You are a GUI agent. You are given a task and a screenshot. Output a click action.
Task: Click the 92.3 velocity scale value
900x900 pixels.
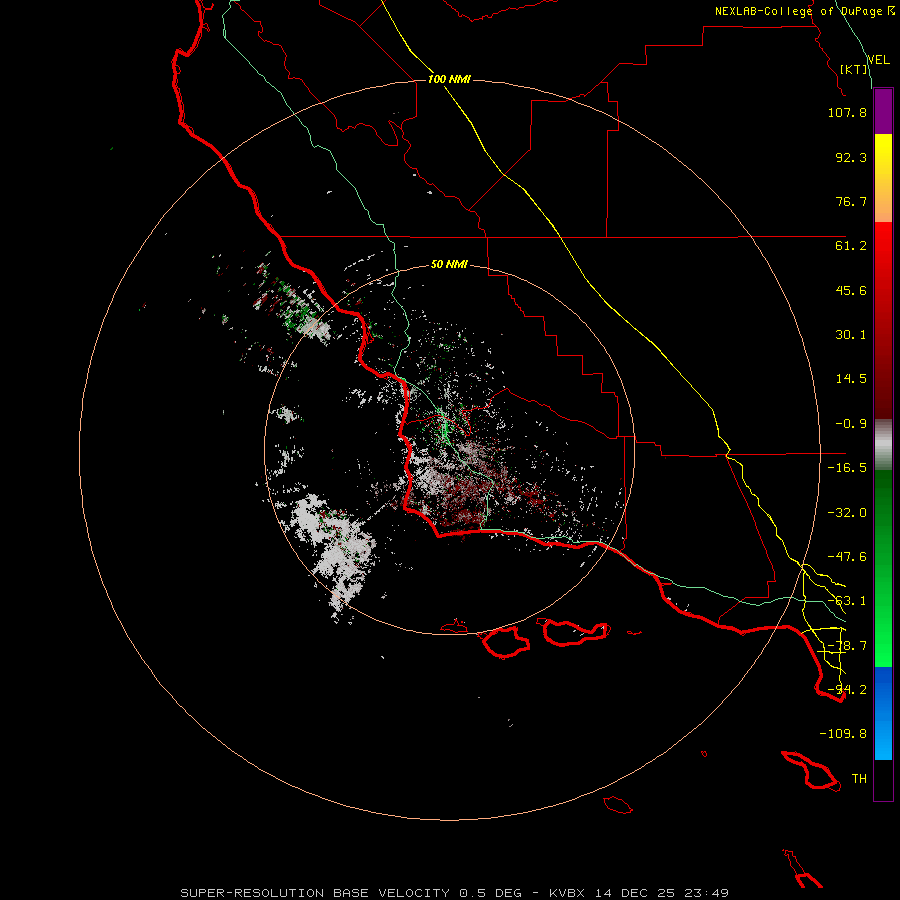pyautogui.click(x=851, y=157)
